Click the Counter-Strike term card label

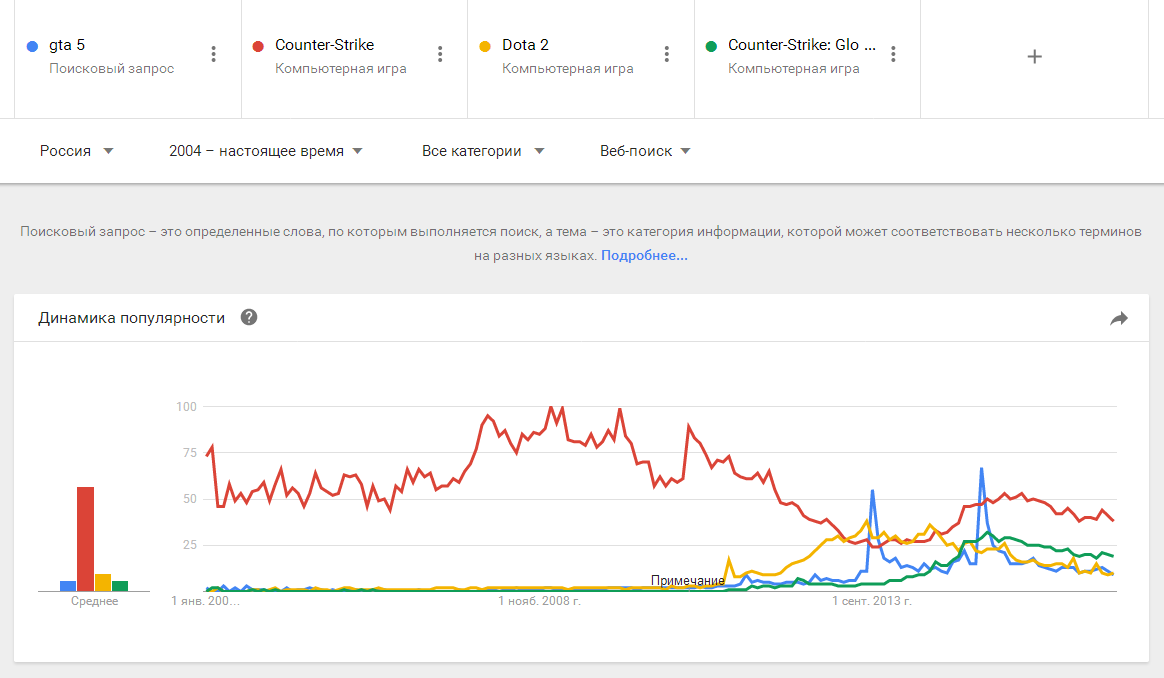pos(324,45)
